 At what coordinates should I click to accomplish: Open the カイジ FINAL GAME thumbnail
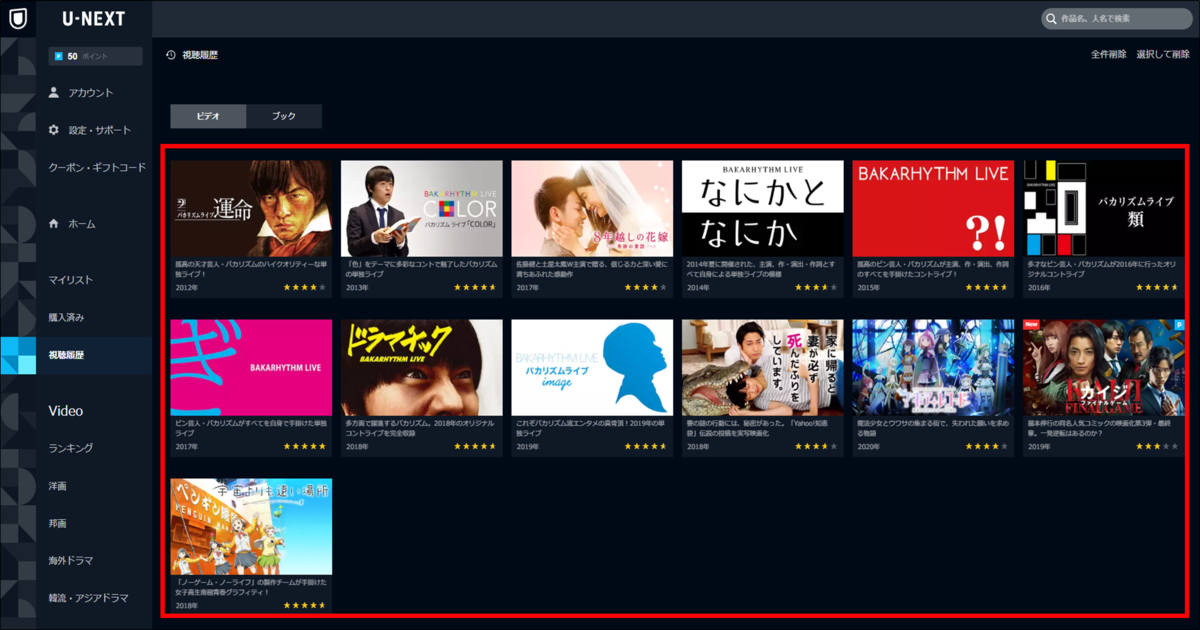pyautogui.click(x=1103, y=368)
